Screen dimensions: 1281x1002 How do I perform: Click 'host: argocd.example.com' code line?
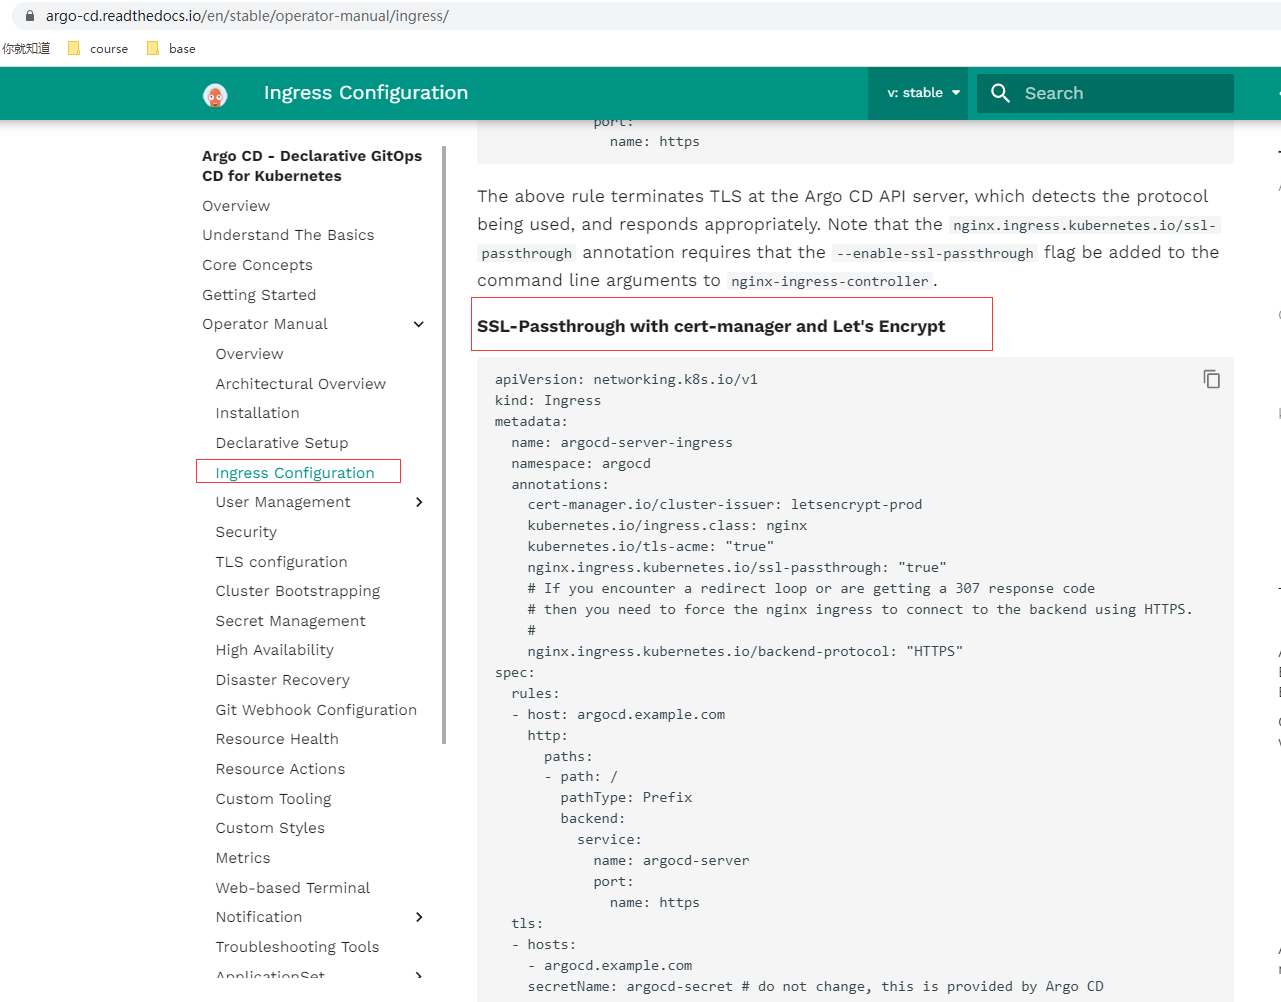click(626, 714)
